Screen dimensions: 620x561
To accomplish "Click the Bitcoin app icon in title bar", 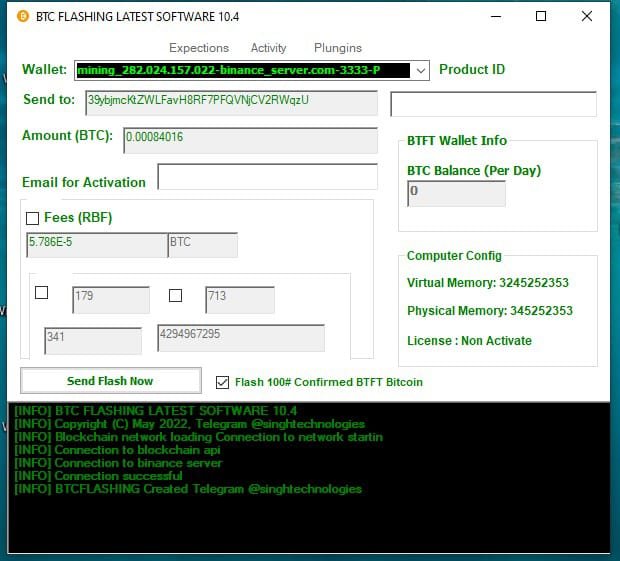I will [x=23, y=16].
